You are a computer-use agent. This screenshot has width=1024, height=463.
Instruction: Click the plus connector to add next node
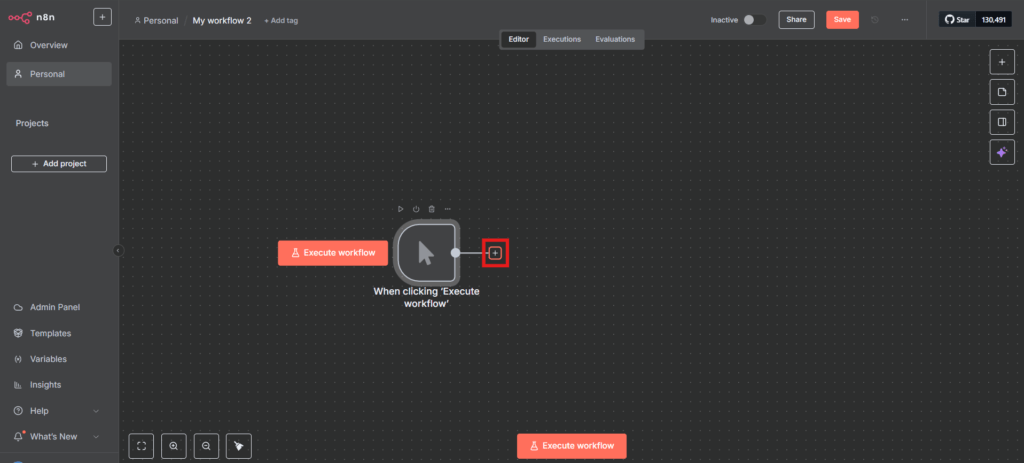[495, 253]
